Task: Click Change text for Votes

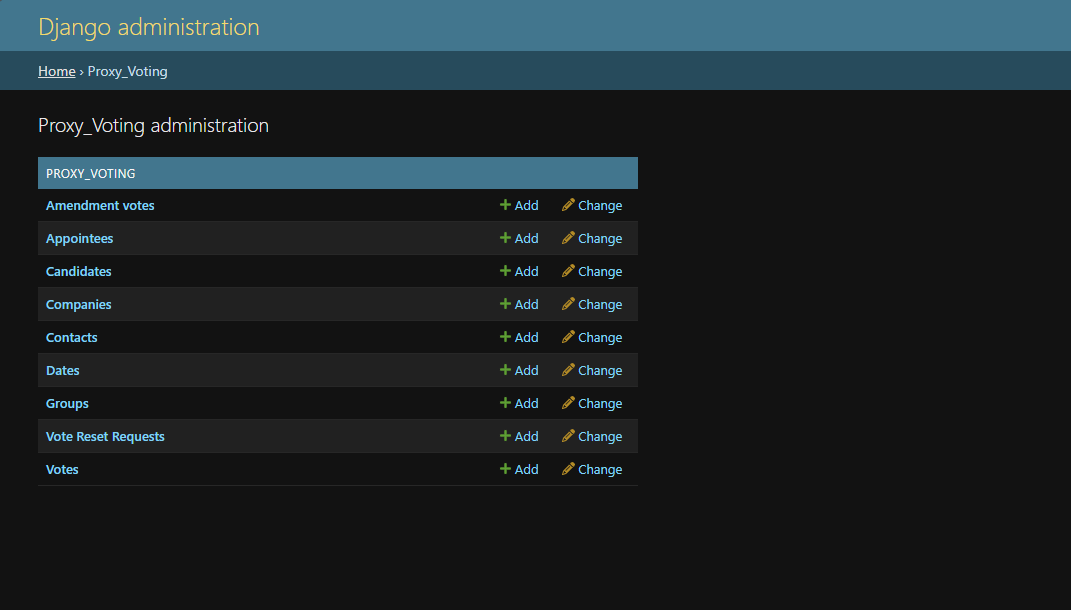Action: tap(600, 469)
